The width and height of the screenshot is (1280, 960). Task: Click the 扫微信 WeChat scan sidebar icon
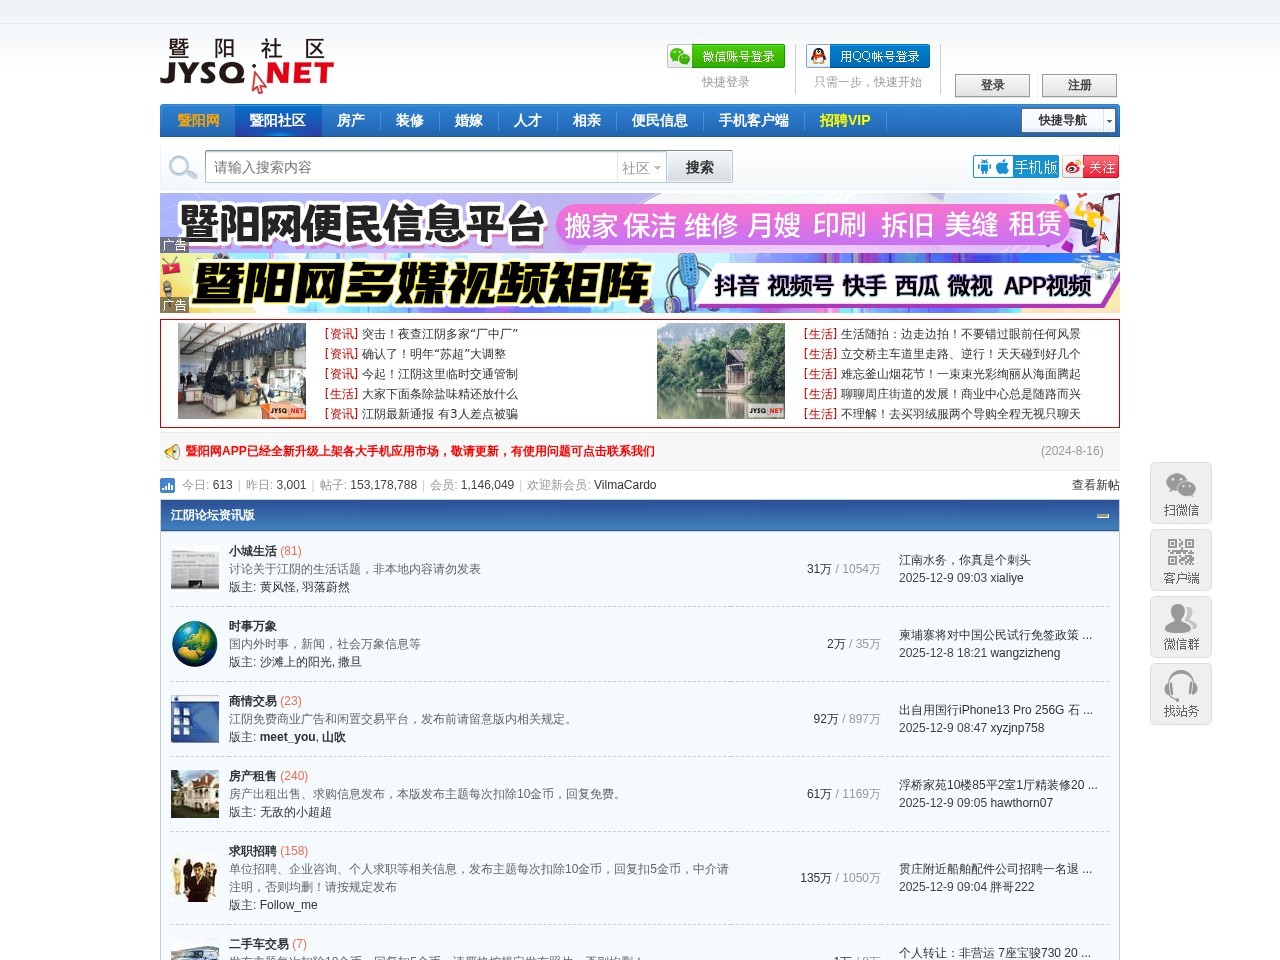(1181, 493)
